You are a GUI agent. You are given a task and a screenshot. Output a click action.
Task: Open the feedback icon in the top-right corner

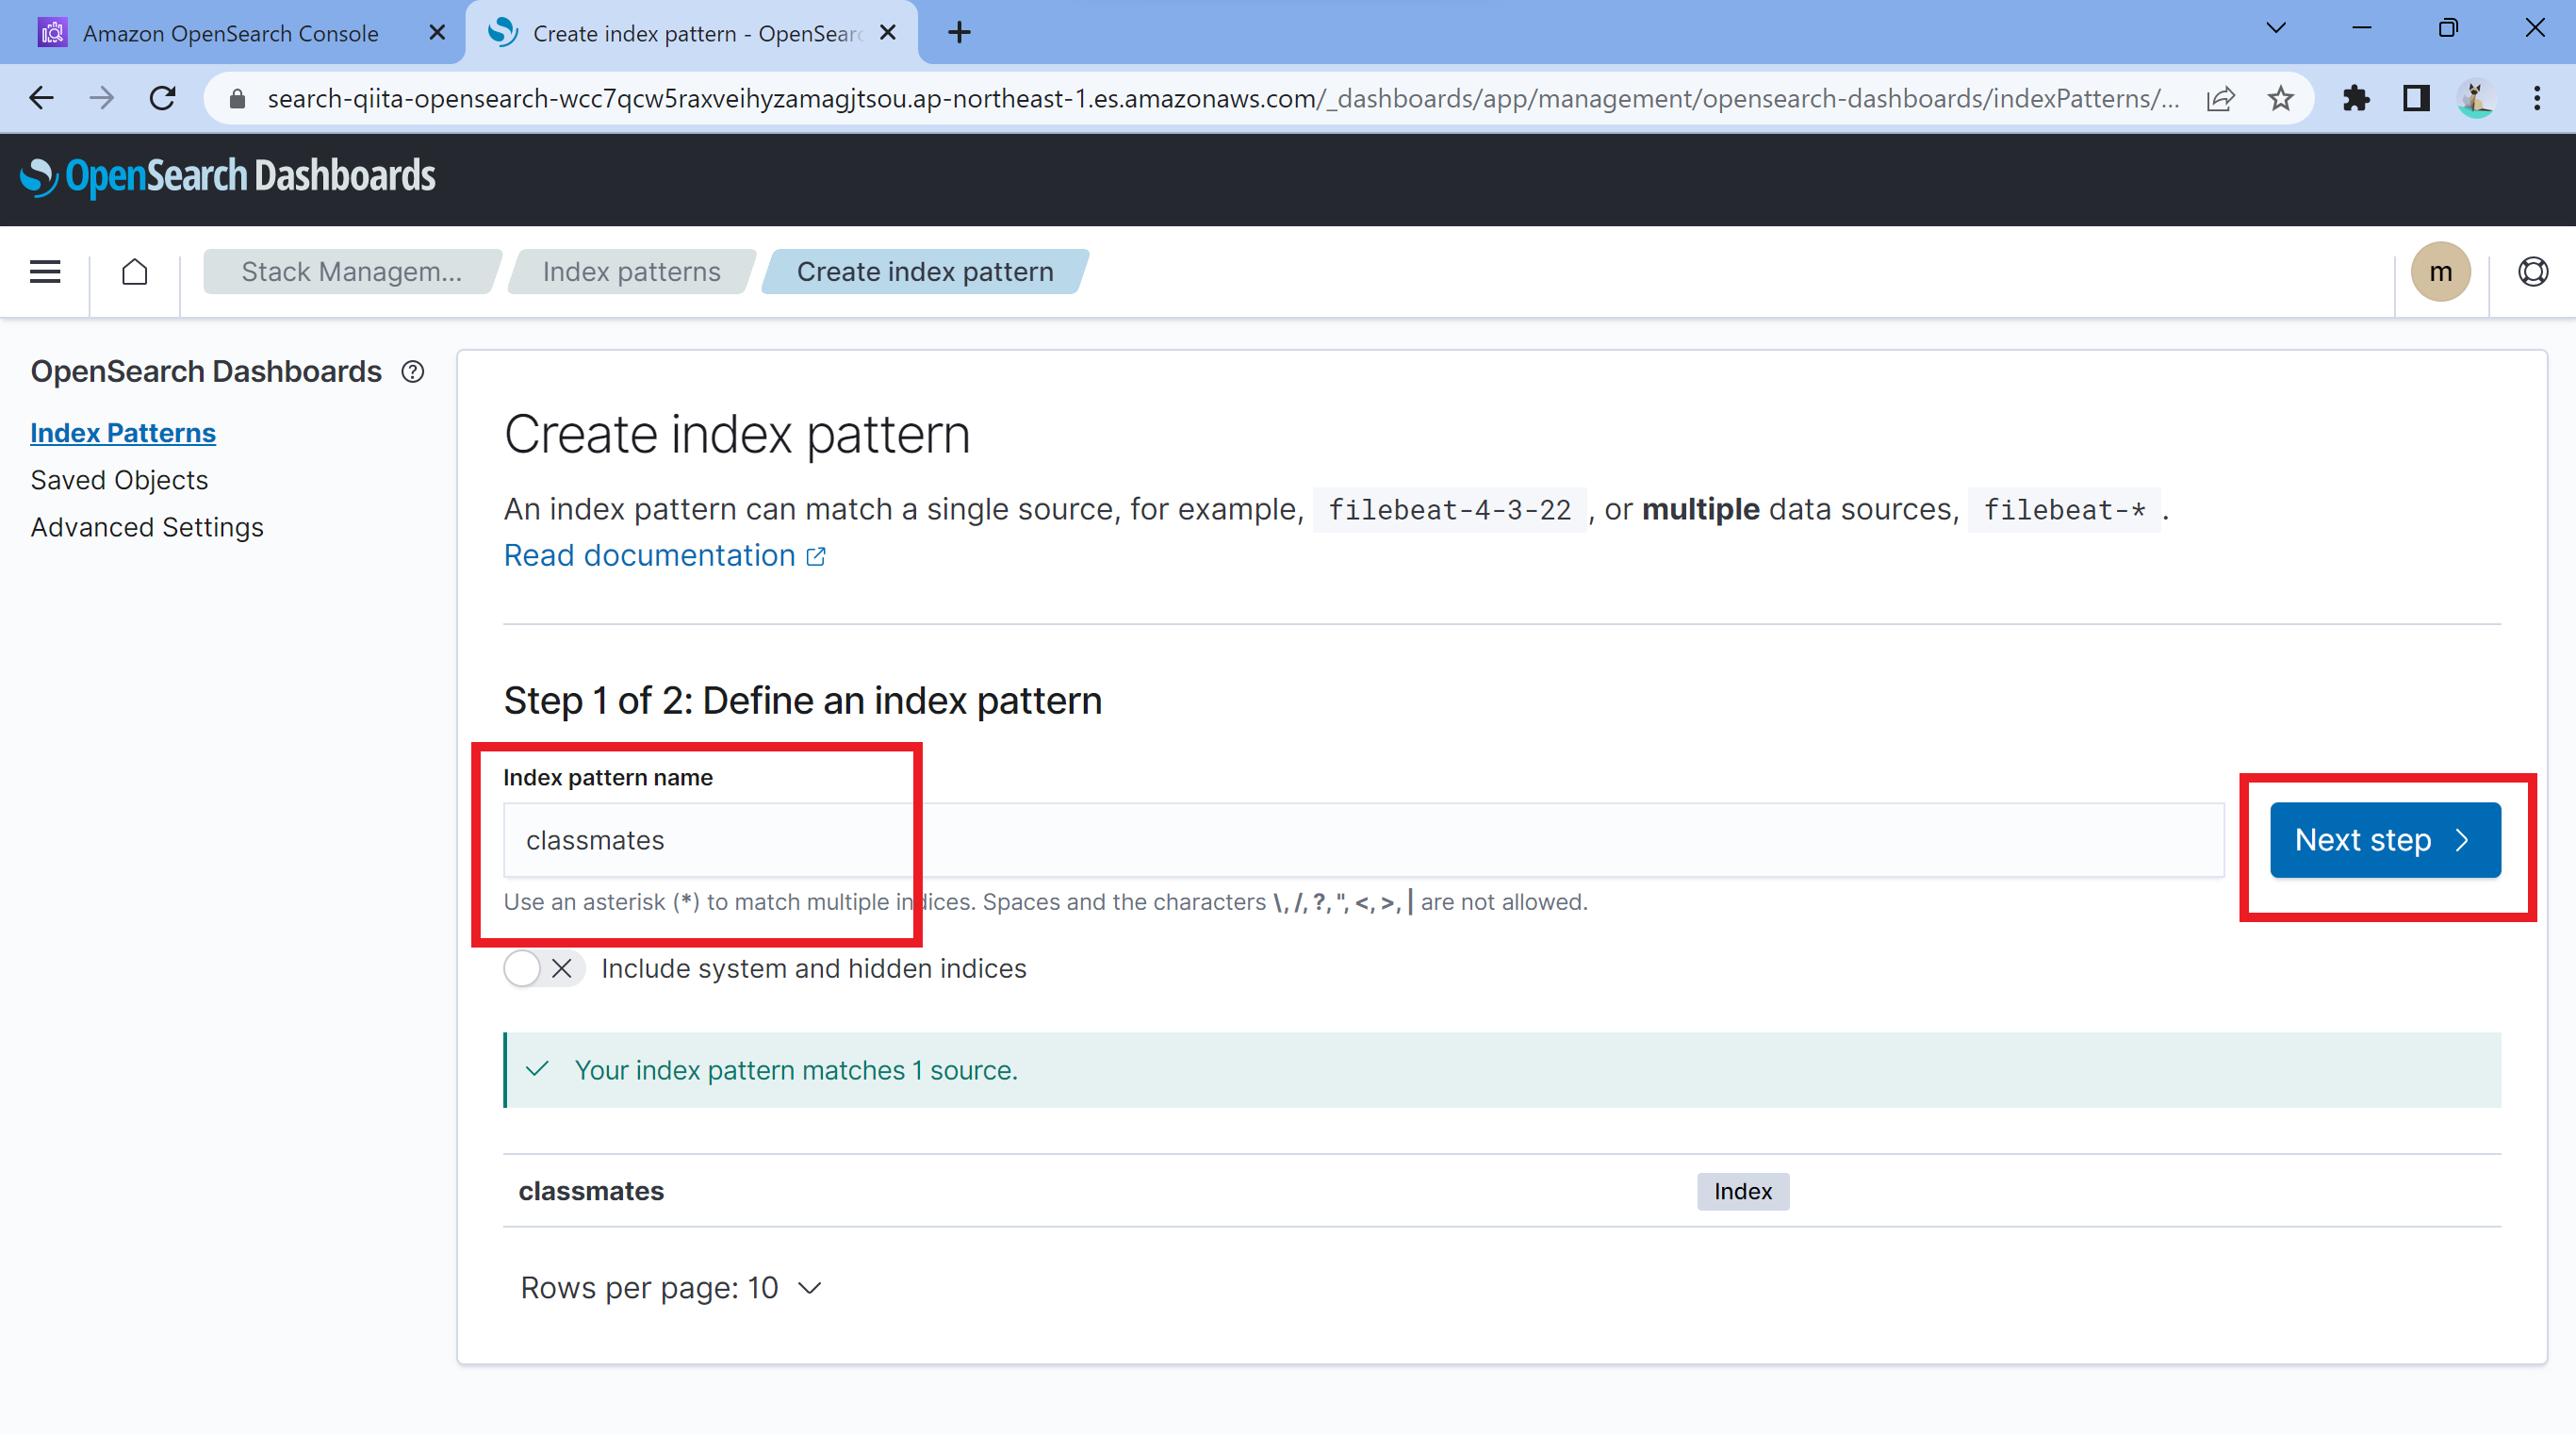click(2532, 271)
